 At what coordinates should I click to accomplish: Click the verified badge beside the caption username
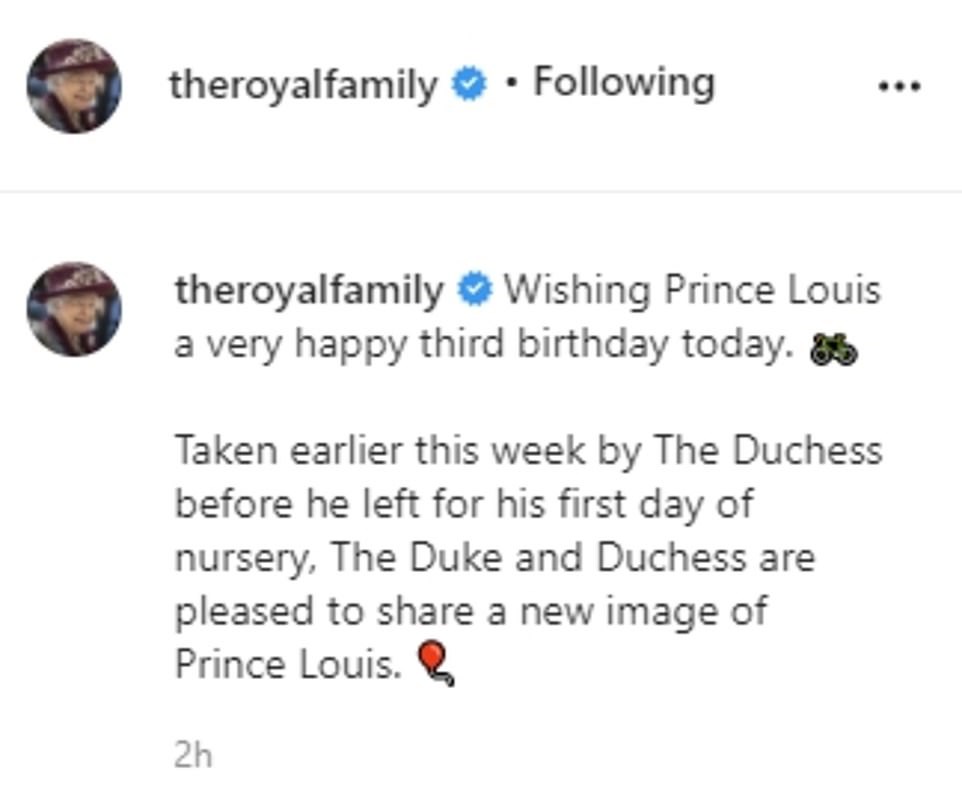coord(474,291)
